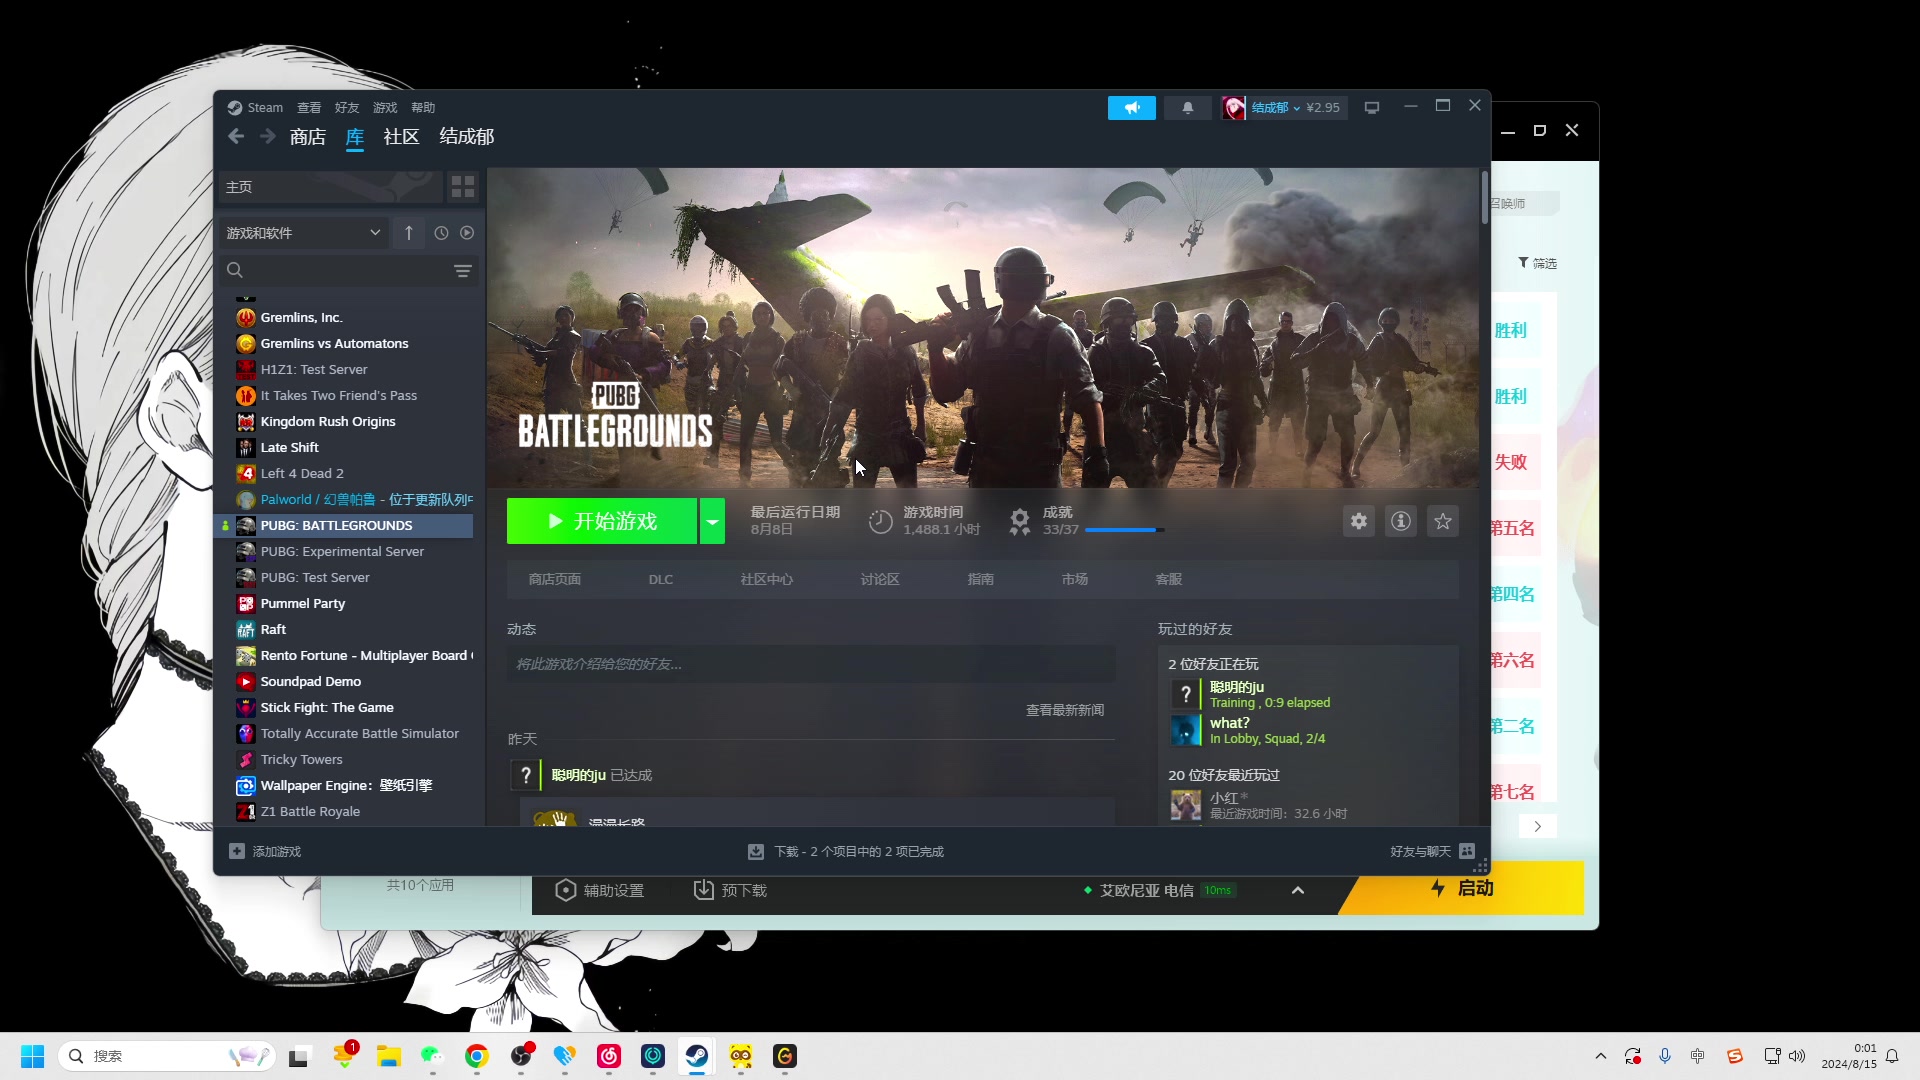Open the Support tab
Viewport: 1920px width, 1080px height.
pos(1168,580)
